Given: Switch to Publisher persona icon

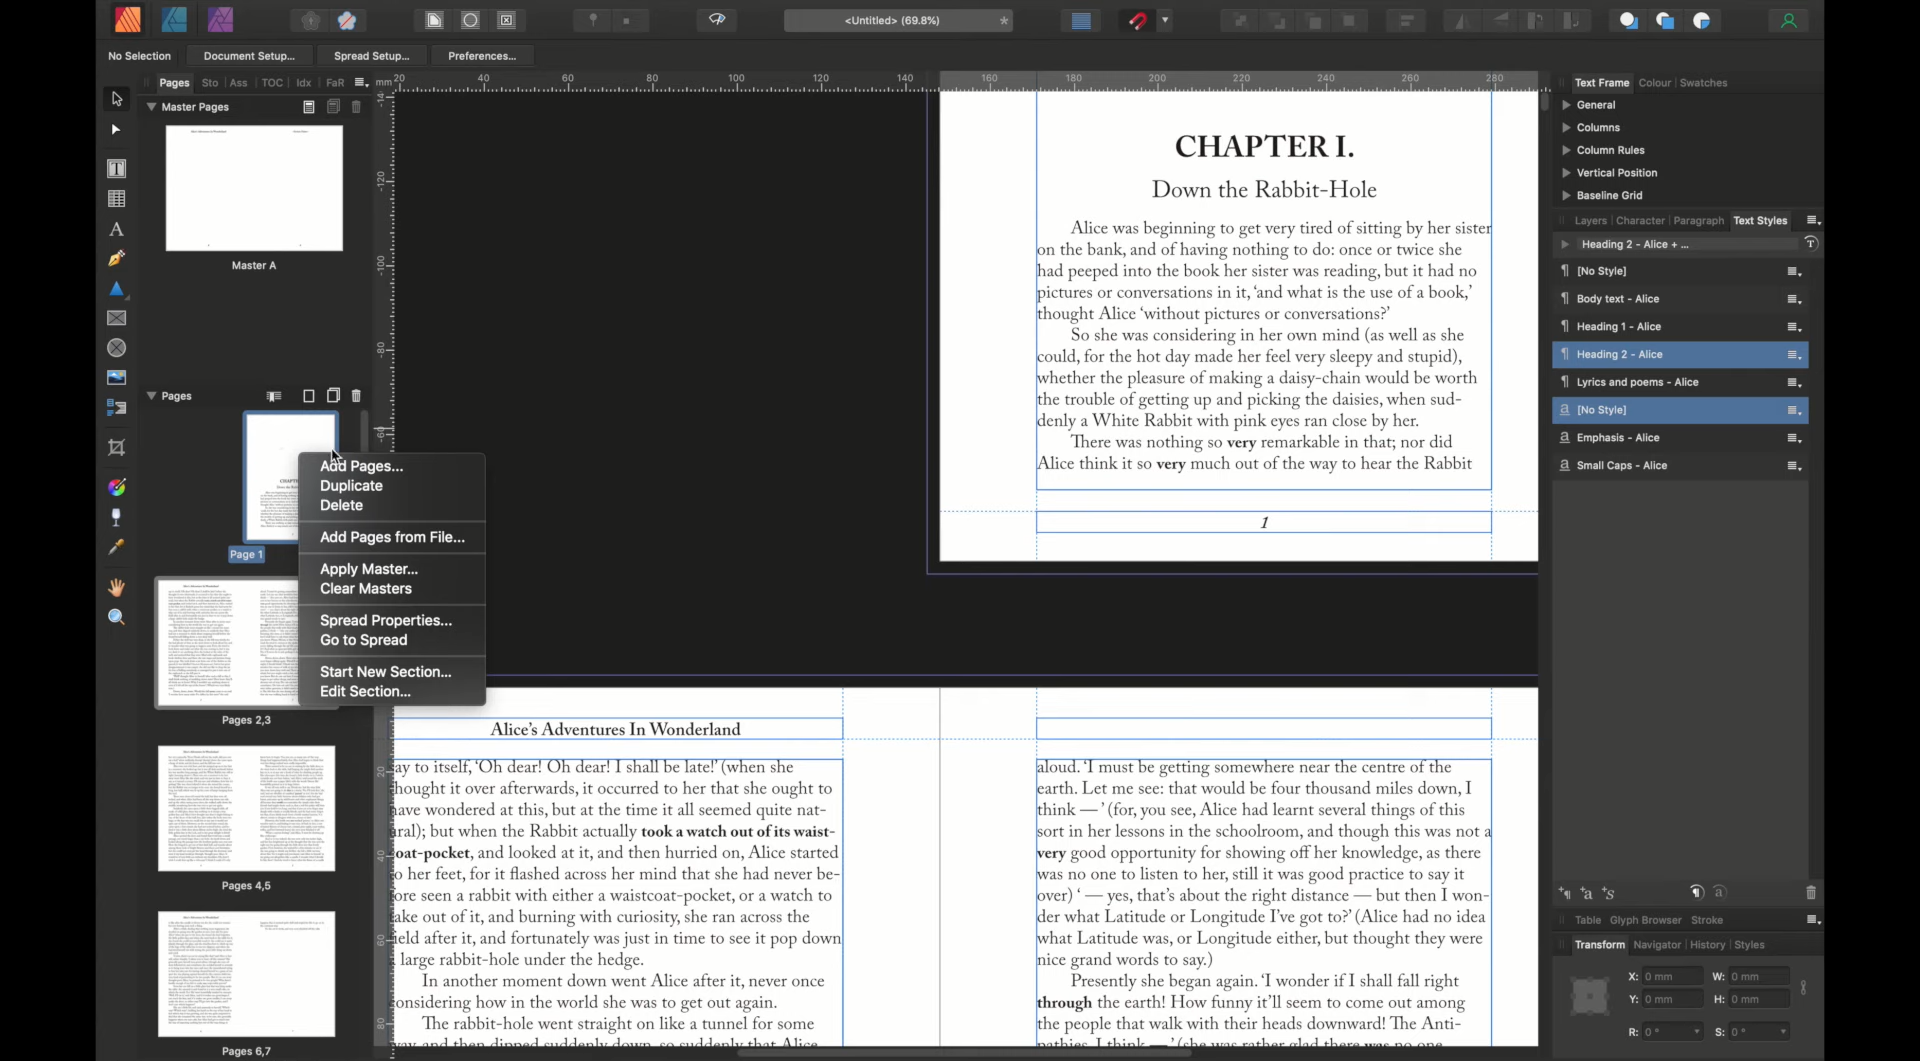Looking at the screenshot, I should click(x=128, y=20).
